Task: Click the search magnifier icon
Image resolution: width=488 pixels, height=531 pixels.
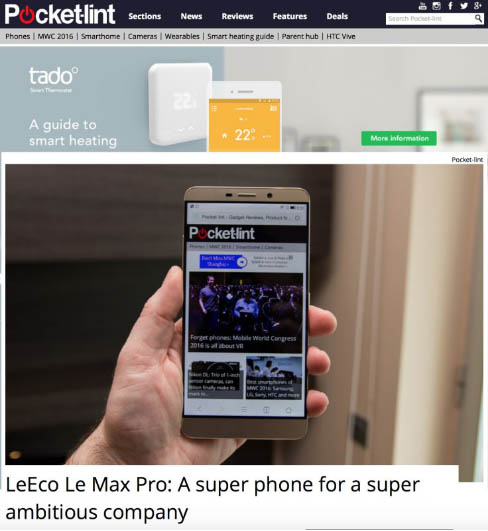Action: [478, 18]
